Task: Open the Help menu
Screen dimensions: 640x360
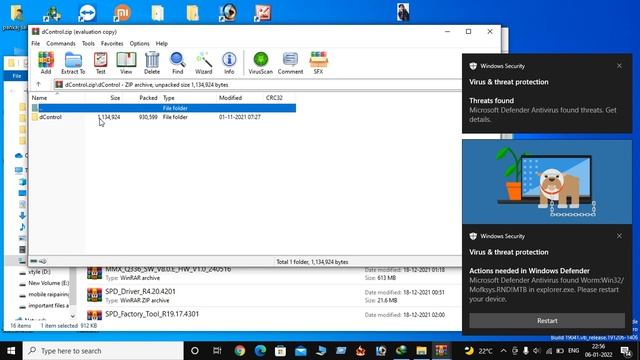Action: pos(162,43)
